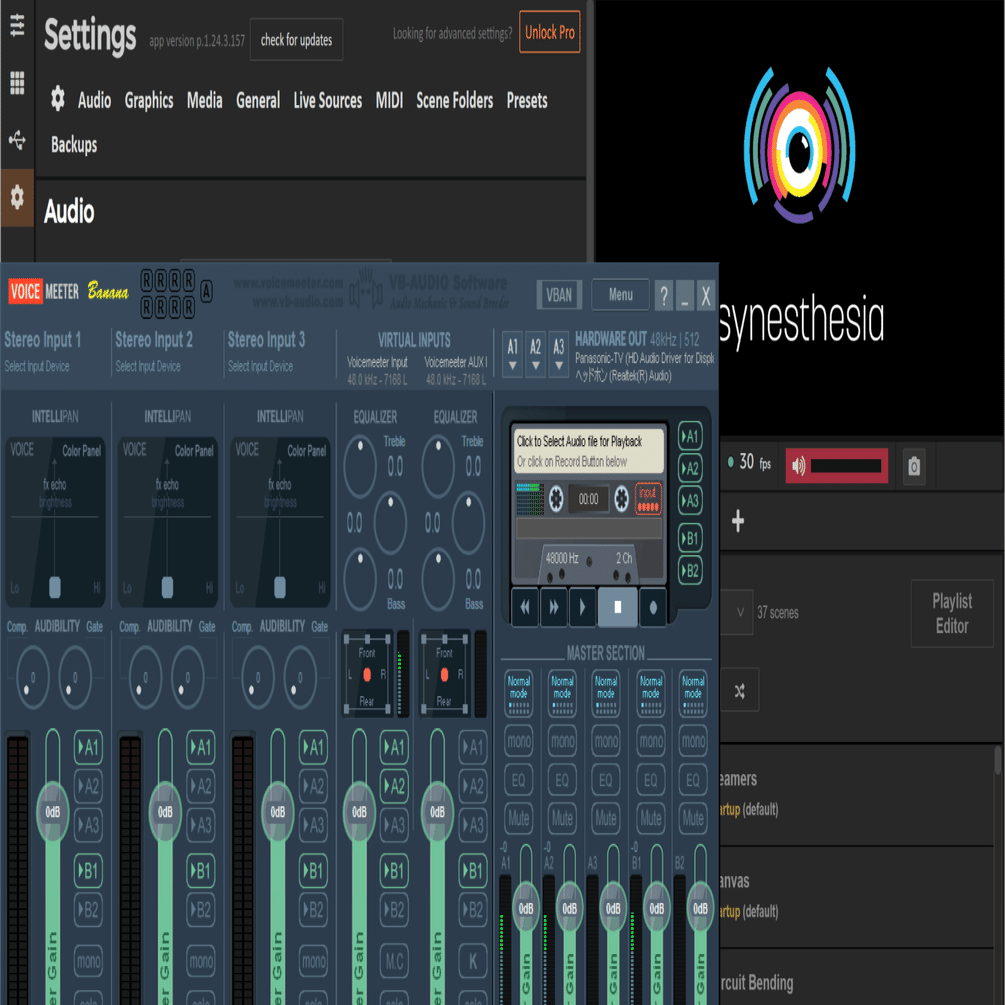Viewport: 1005px width, 1005px height.
Task: Open the Playlist Editor
Action: [x=952, y=613]
